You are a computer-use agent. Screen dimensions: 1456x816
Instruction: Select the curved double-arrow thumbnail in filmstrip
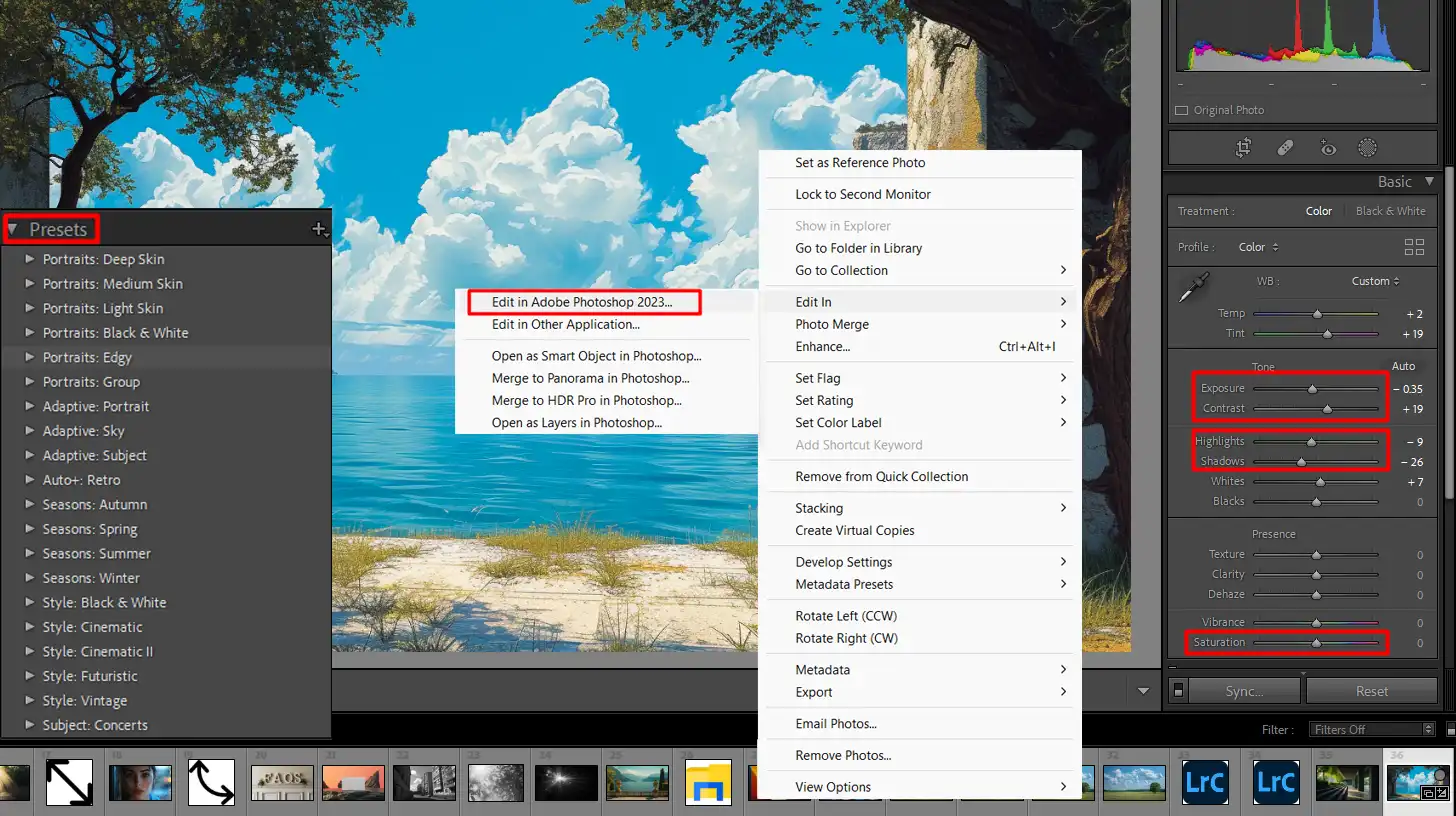coord(211,783)
